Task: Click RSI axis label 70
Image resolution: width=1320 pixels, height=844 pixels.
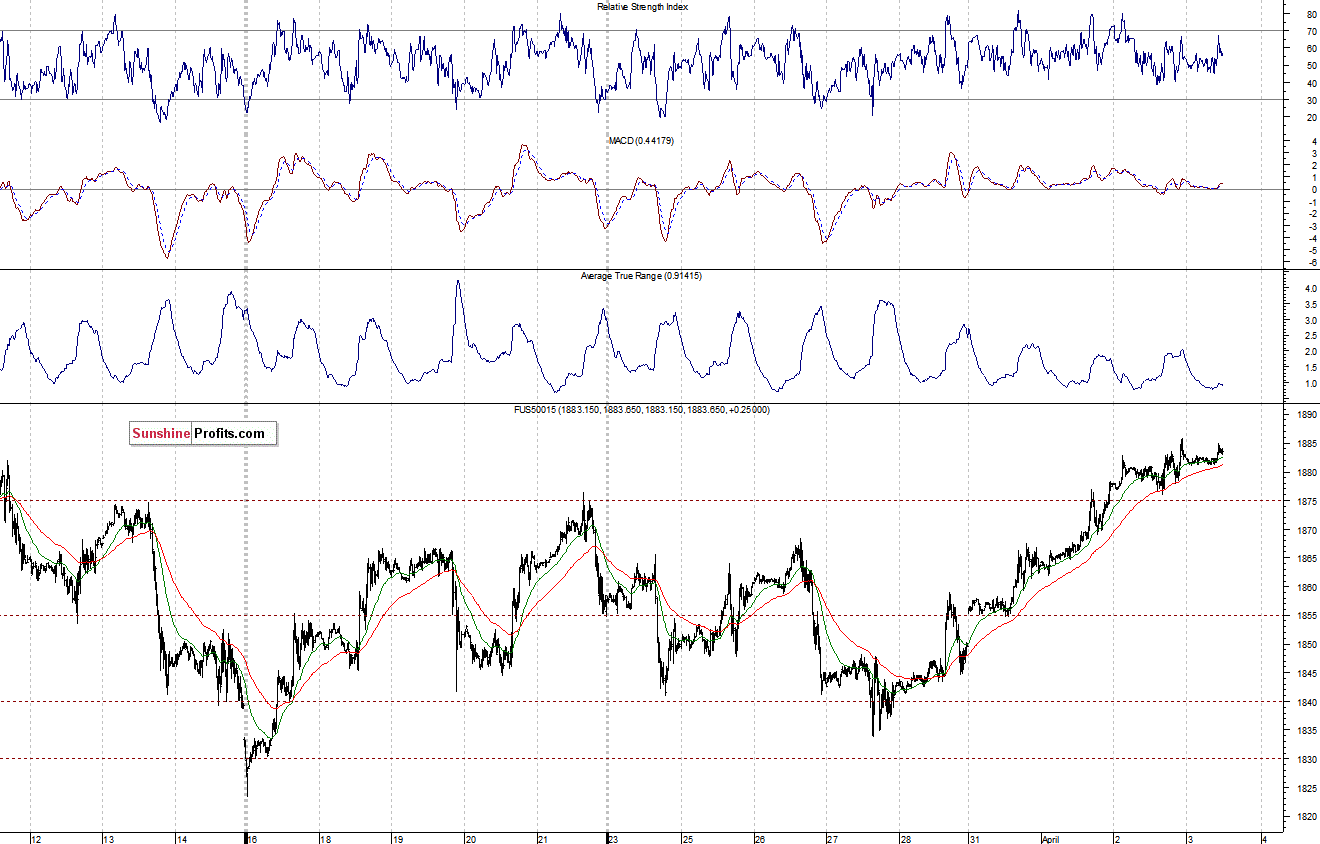Action: click(1311, 32)
